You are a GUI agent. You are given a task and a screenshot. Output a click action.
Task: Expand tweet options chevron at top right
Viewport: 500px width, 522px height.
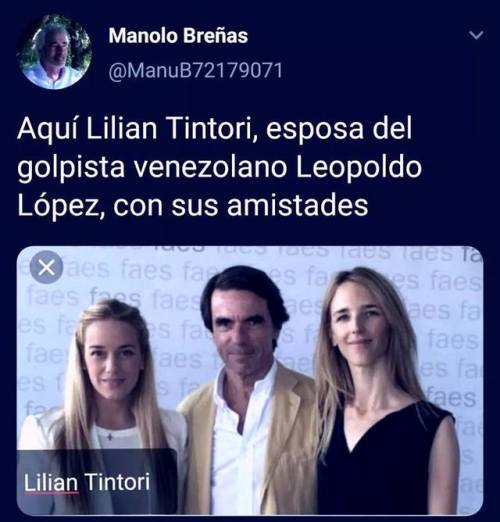[x=476, y=35]
